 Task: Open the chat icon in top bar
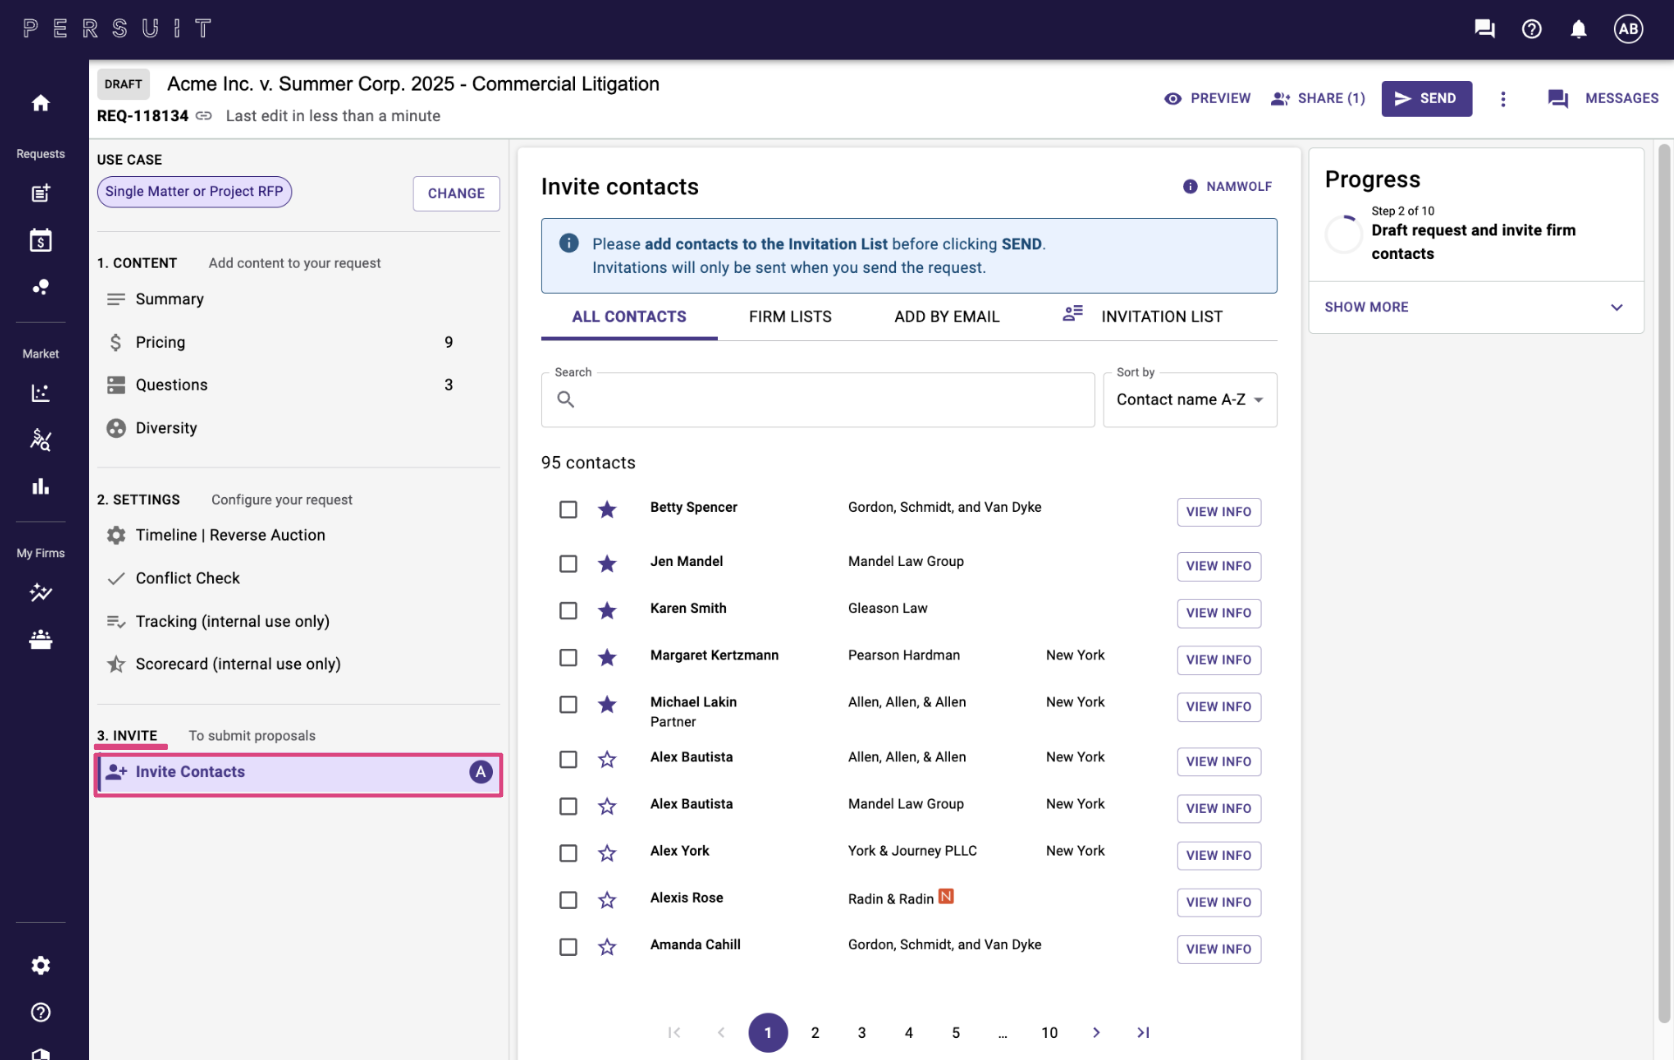1485,29
